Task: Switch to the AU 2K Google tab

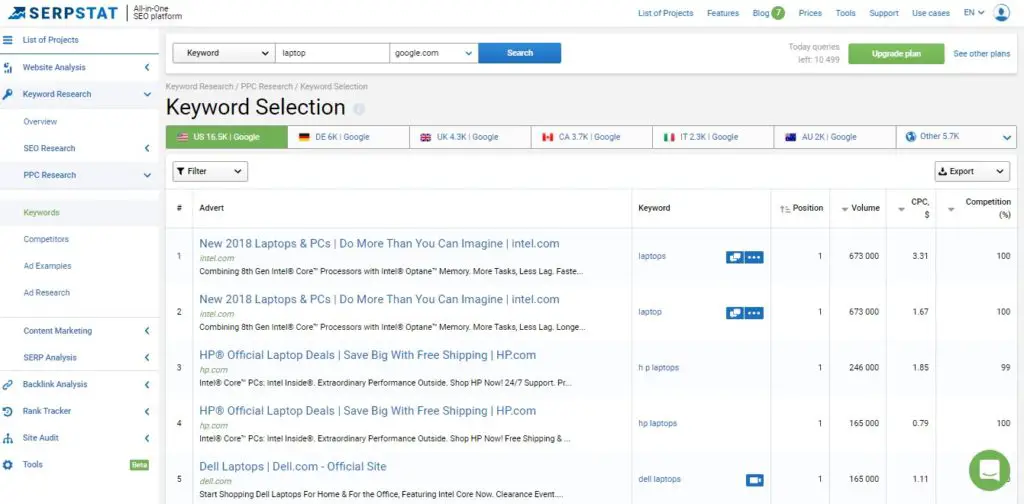Action: pos(835,137)
